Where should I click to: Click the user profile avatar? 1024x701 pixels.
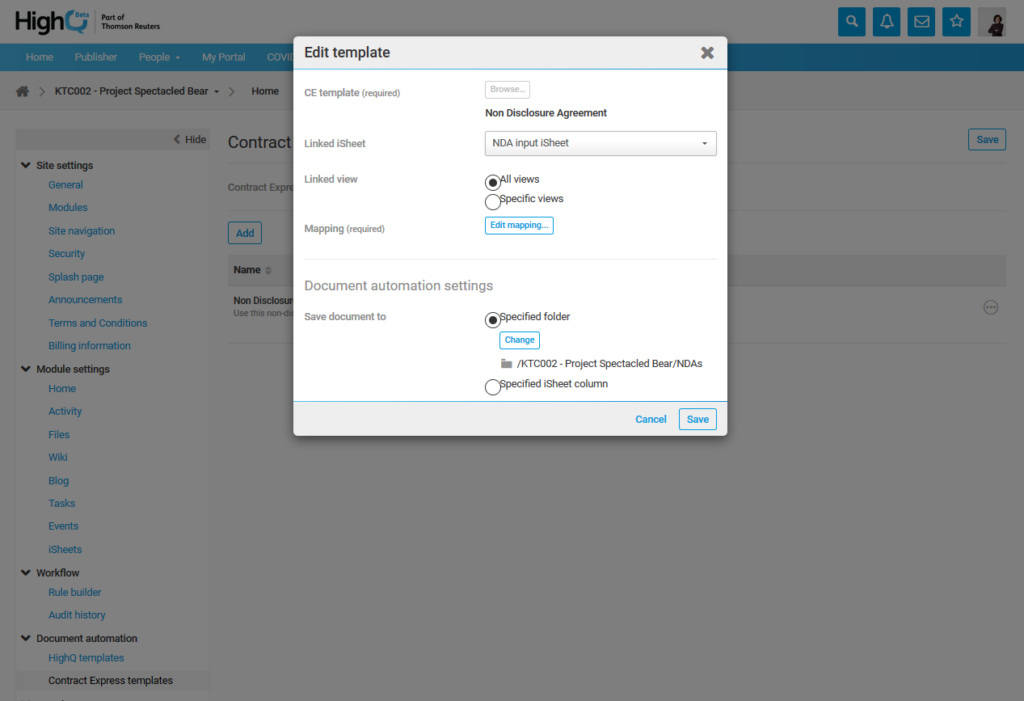click(x=992, y=22)
